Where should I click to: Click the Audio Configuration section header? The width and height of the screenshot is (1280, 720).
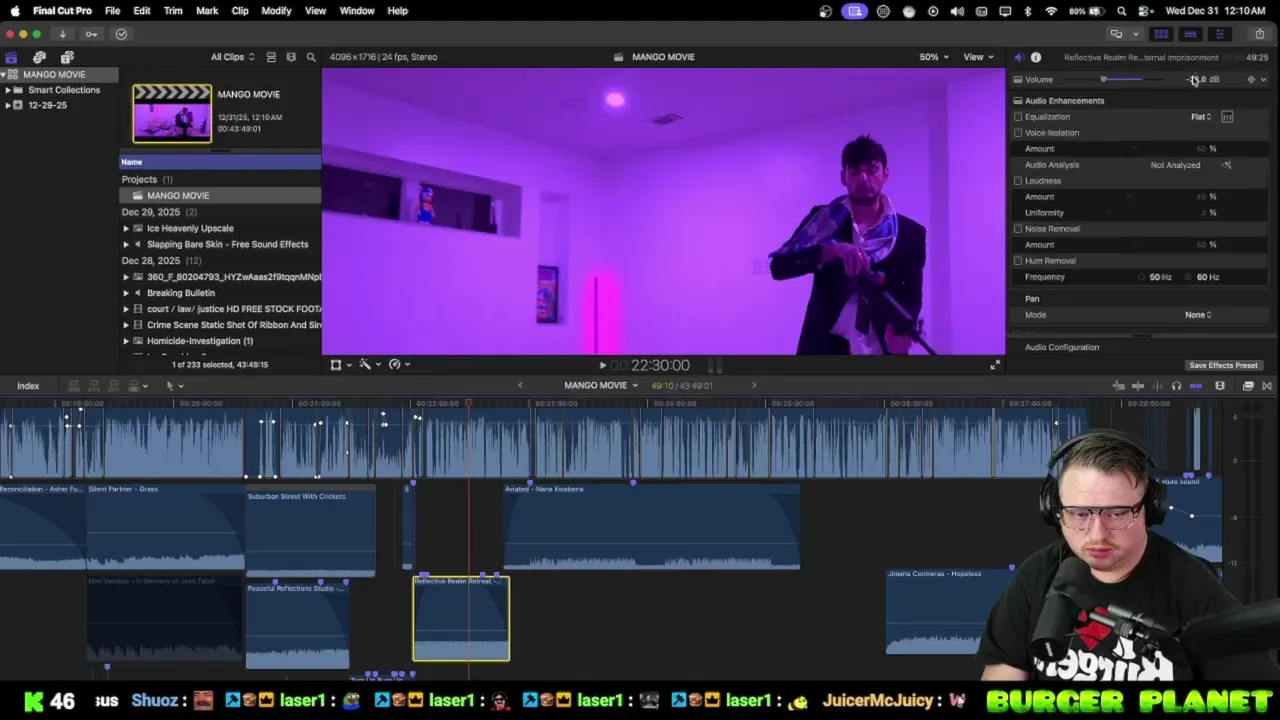click(x=1062, y=347)
